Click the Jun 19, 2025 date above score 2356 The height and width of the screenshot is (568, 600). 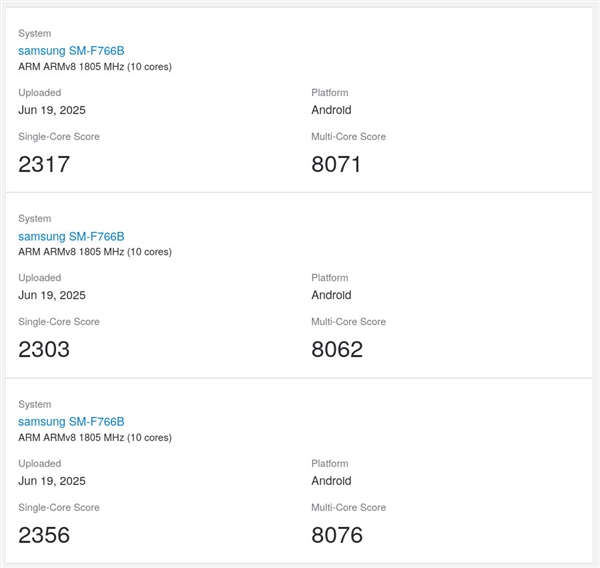[x=52, y=481]
